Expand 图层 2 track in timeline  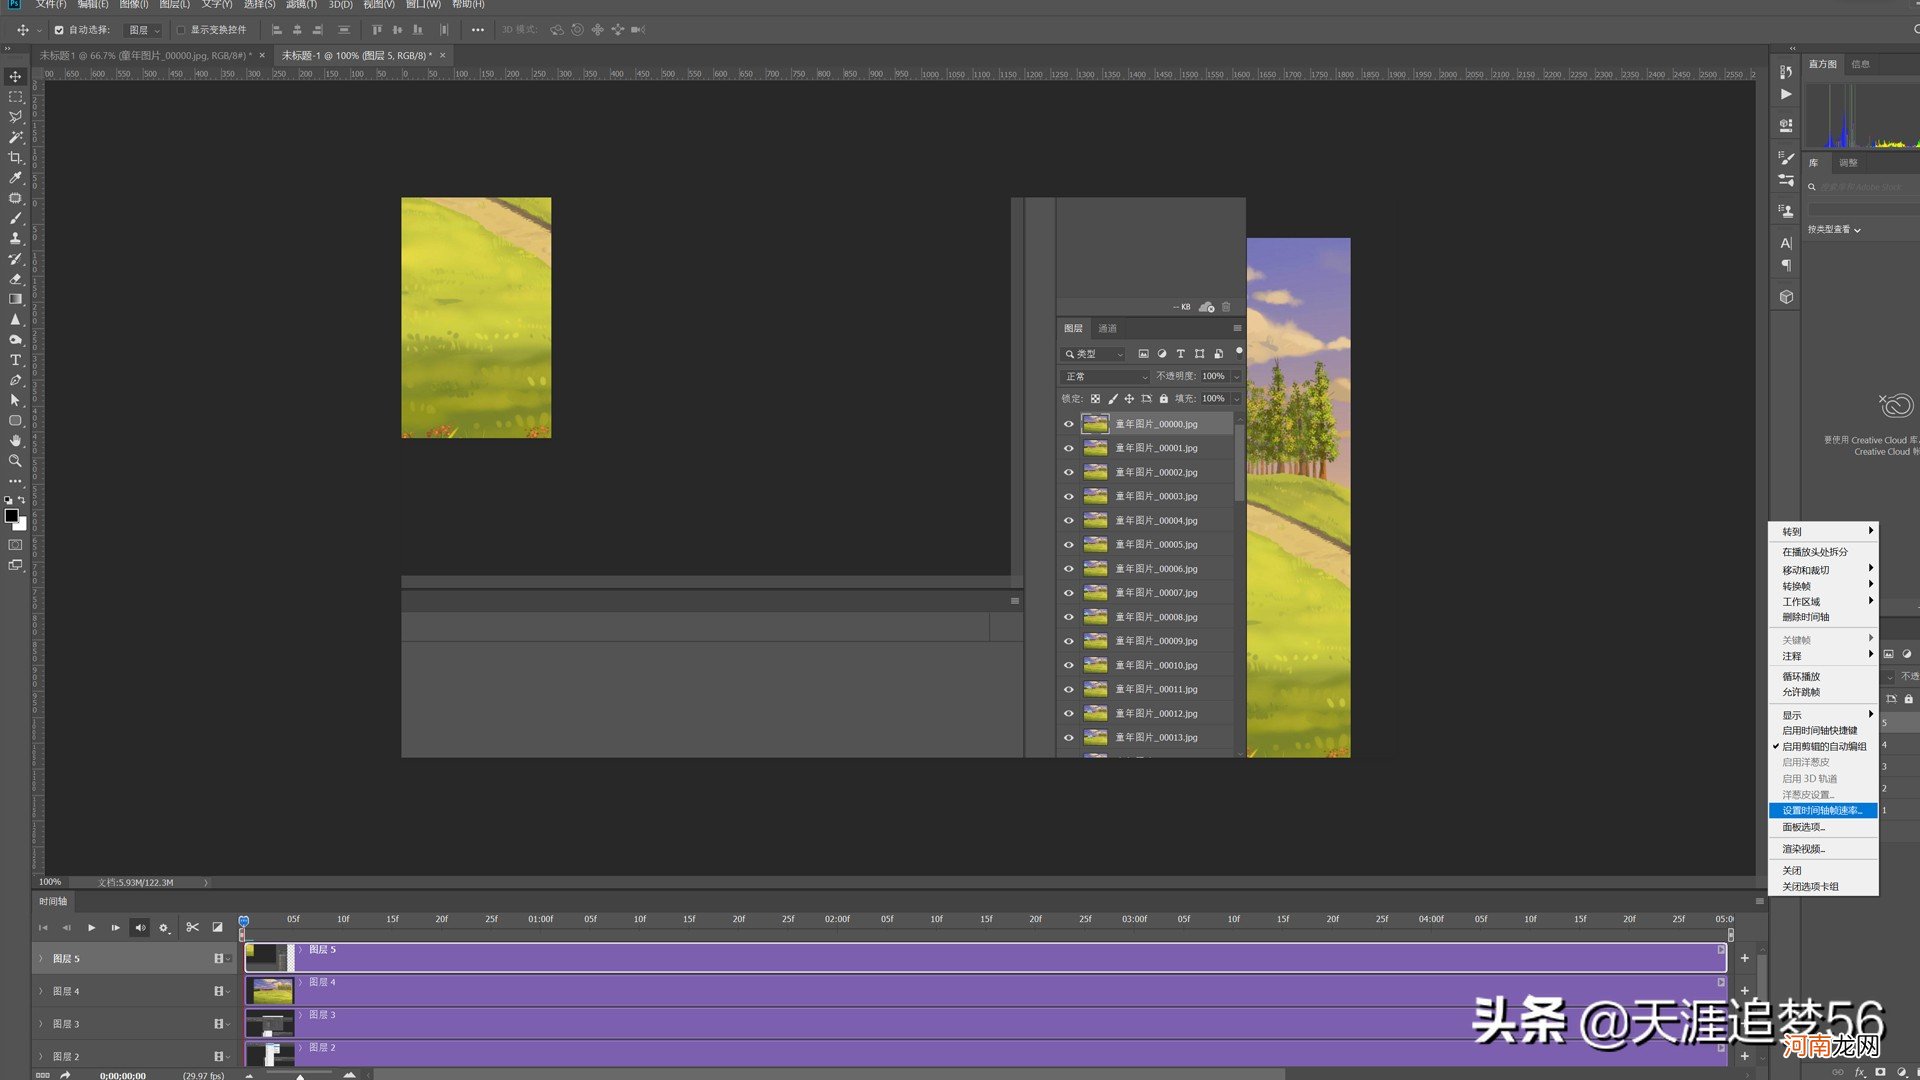point(41,1056)
